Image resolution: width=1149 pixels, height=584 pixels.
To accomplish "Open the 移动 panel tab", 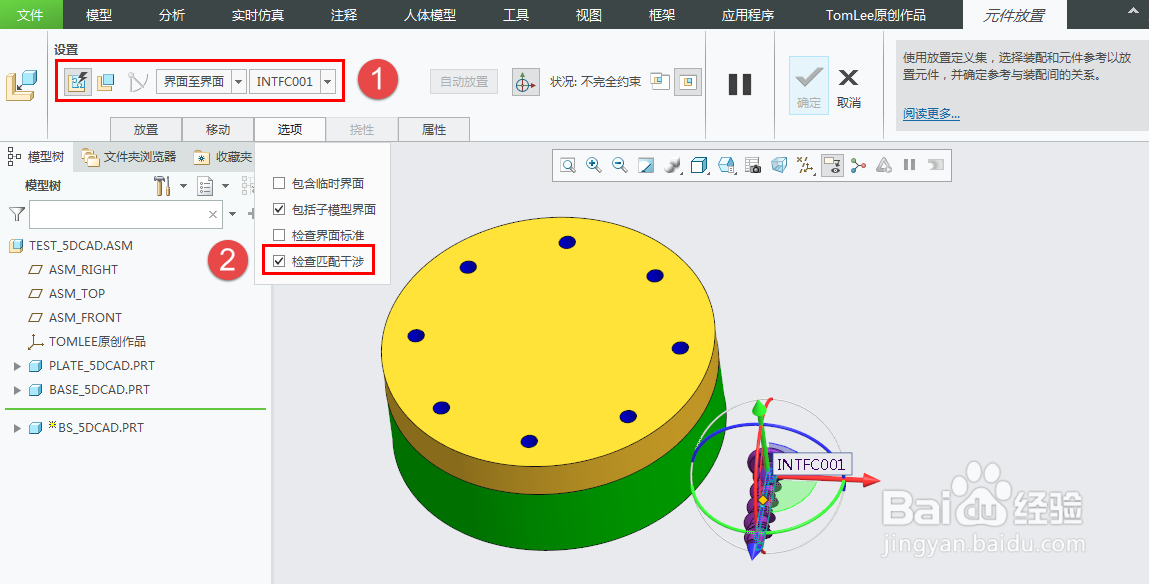I will click(x=218, y=129).
